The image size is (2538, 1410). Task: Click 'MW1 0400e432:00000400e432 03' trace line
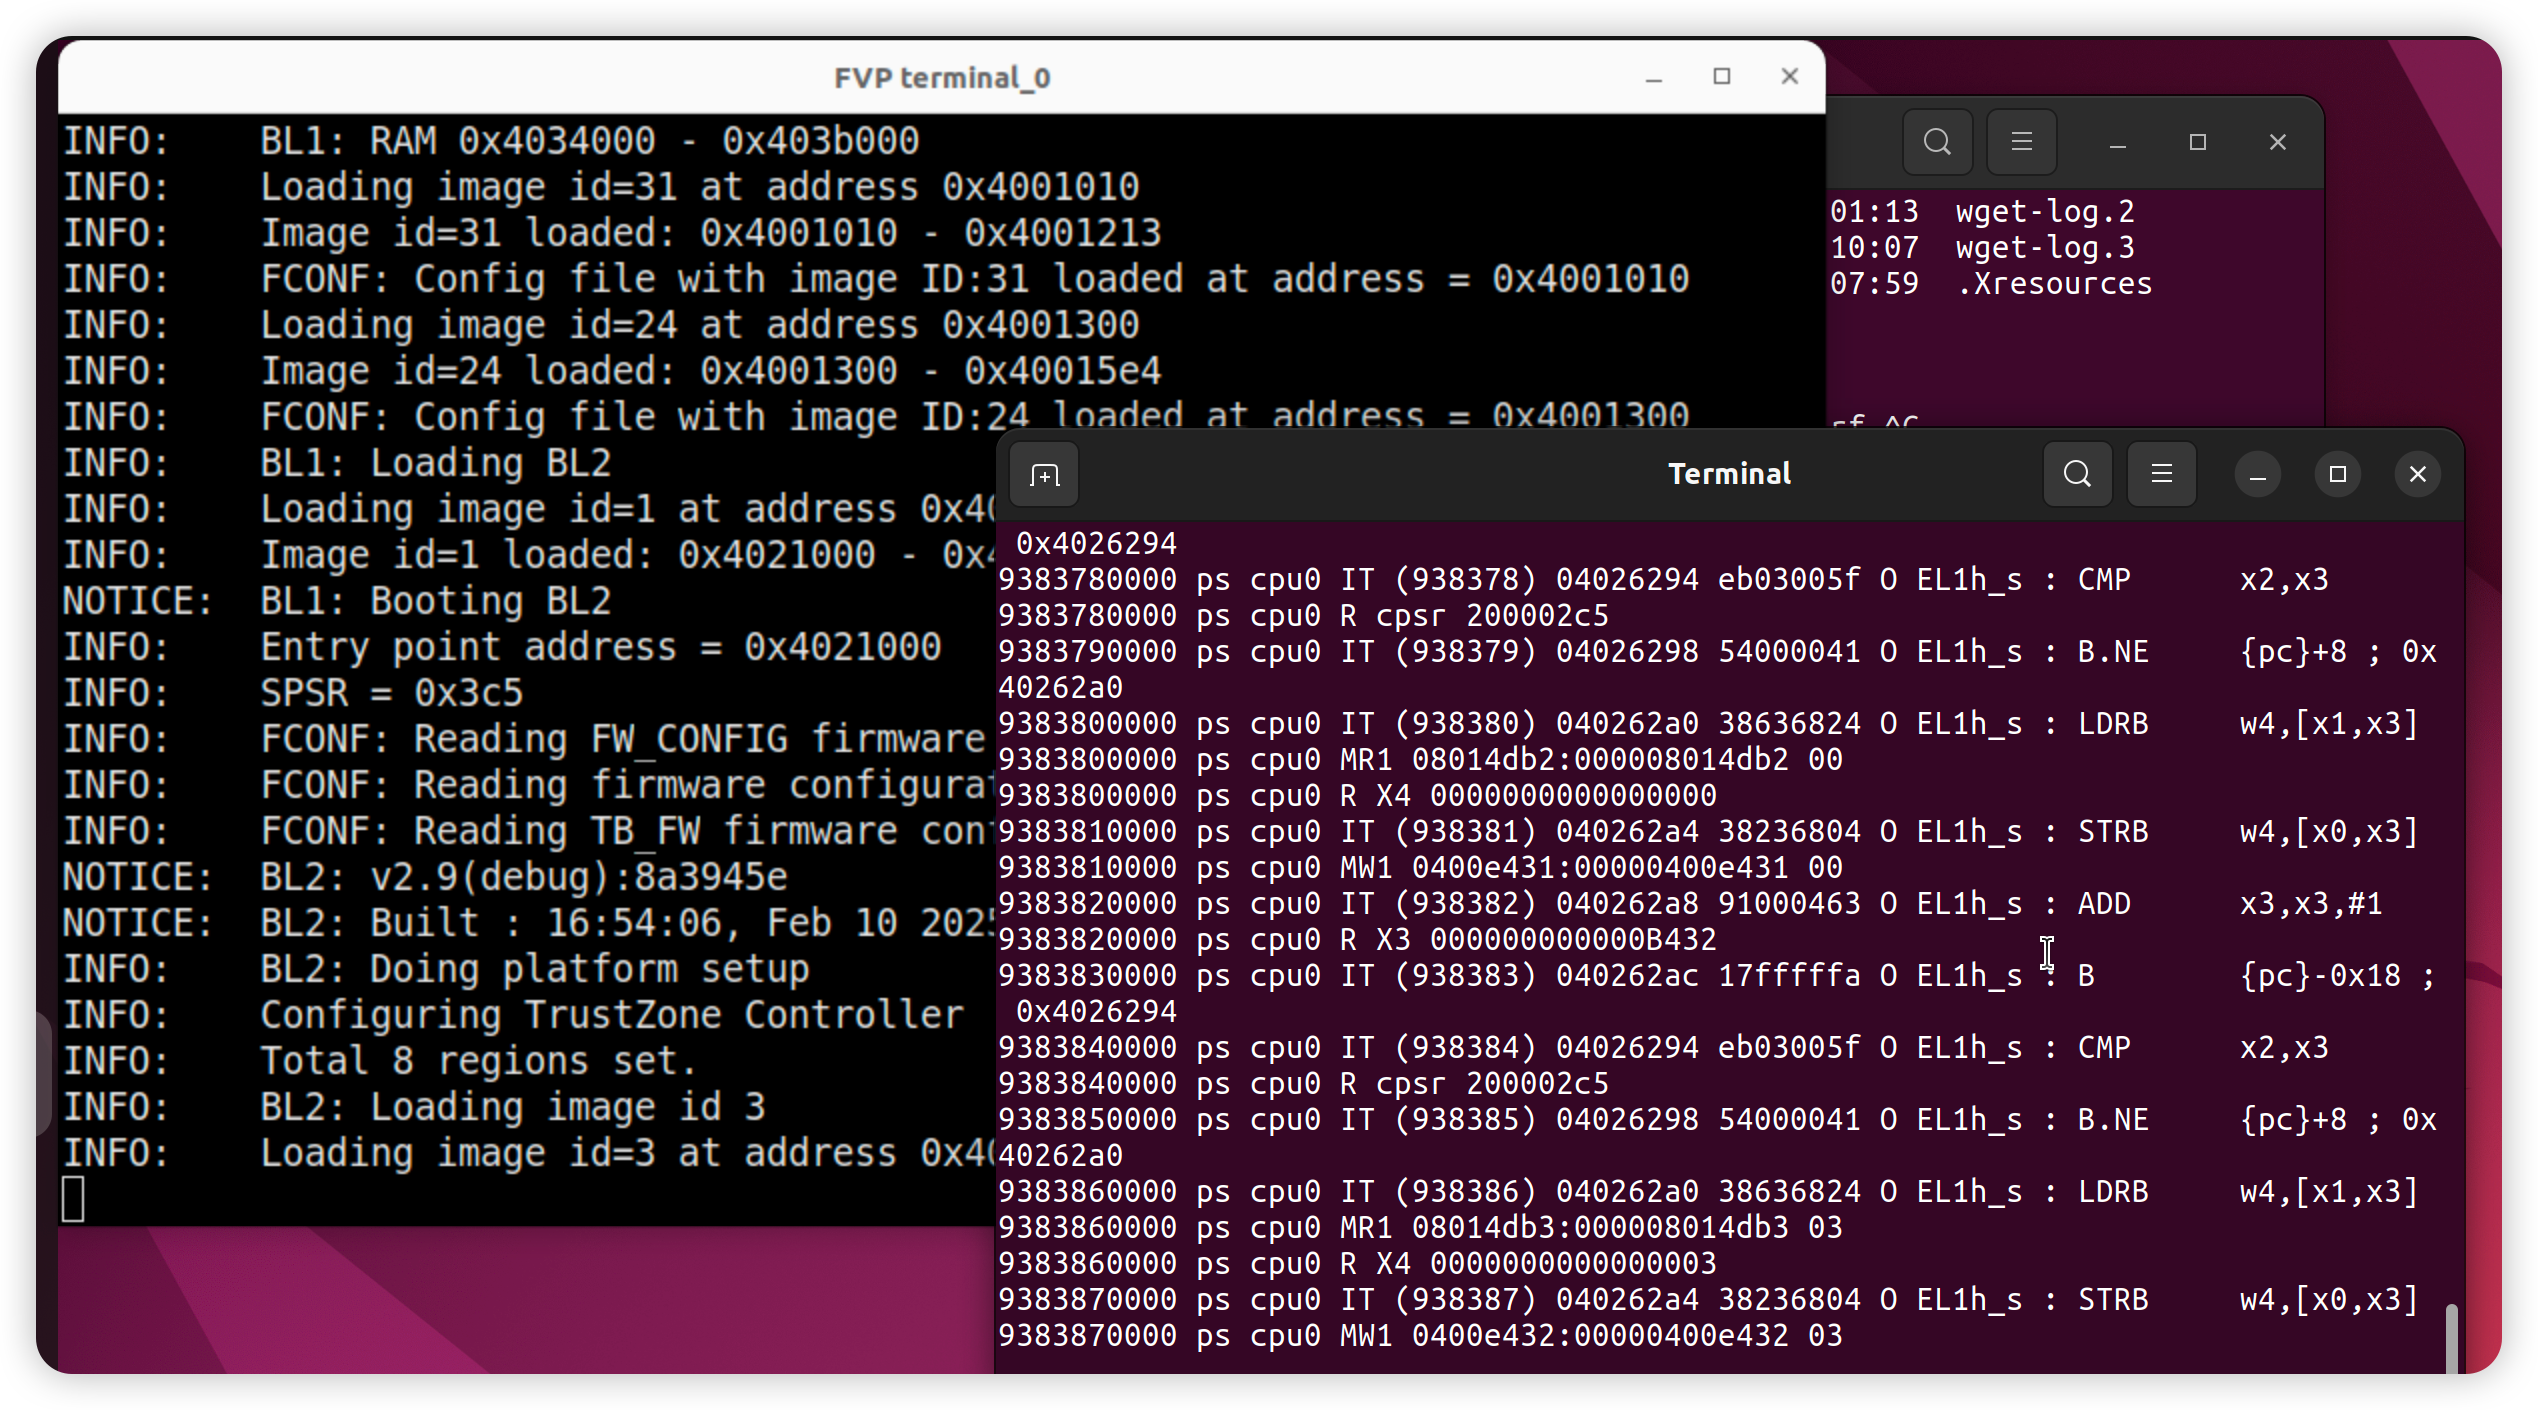(x=1420, y=1335)
